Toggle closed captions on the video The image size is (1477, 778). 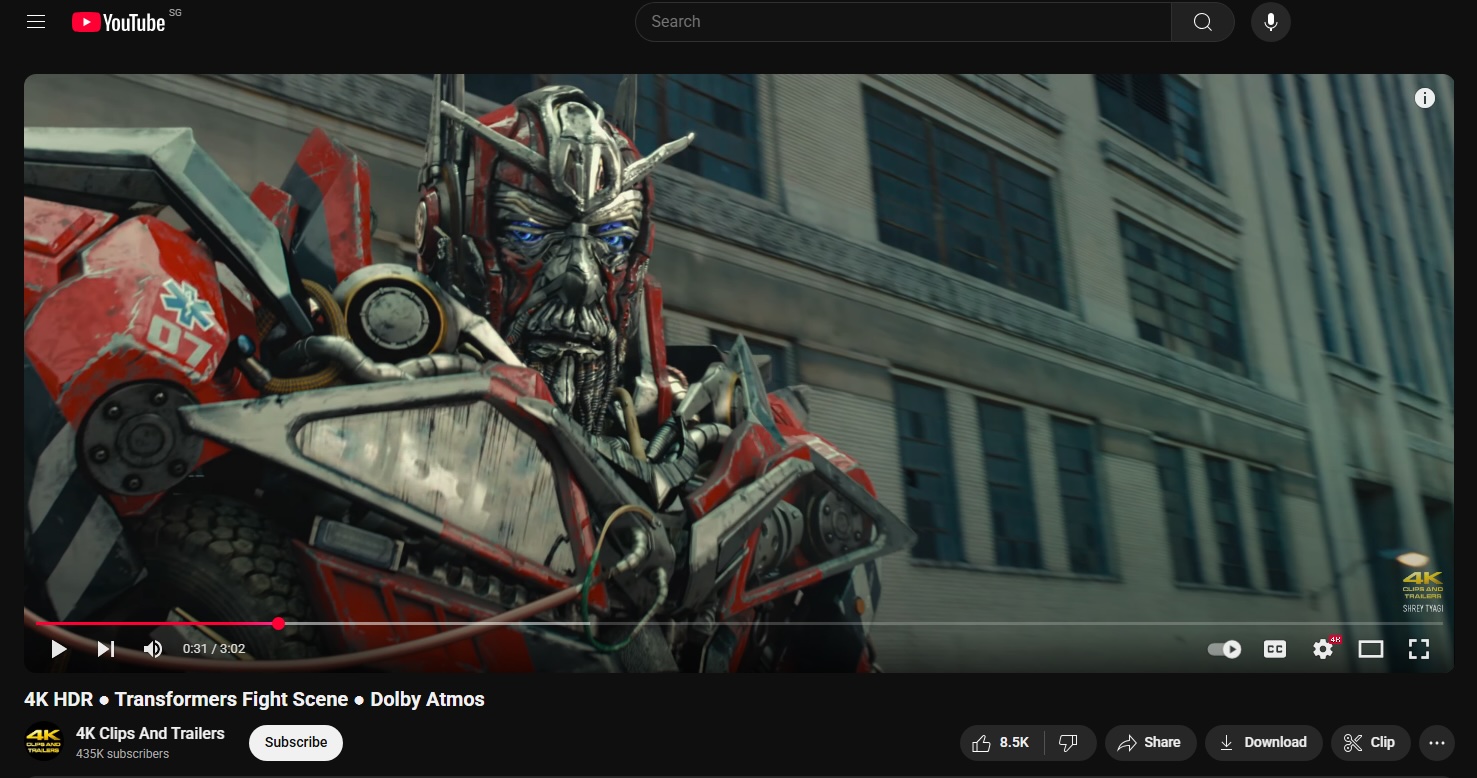pyautogui.click(x=1275, y=649)
